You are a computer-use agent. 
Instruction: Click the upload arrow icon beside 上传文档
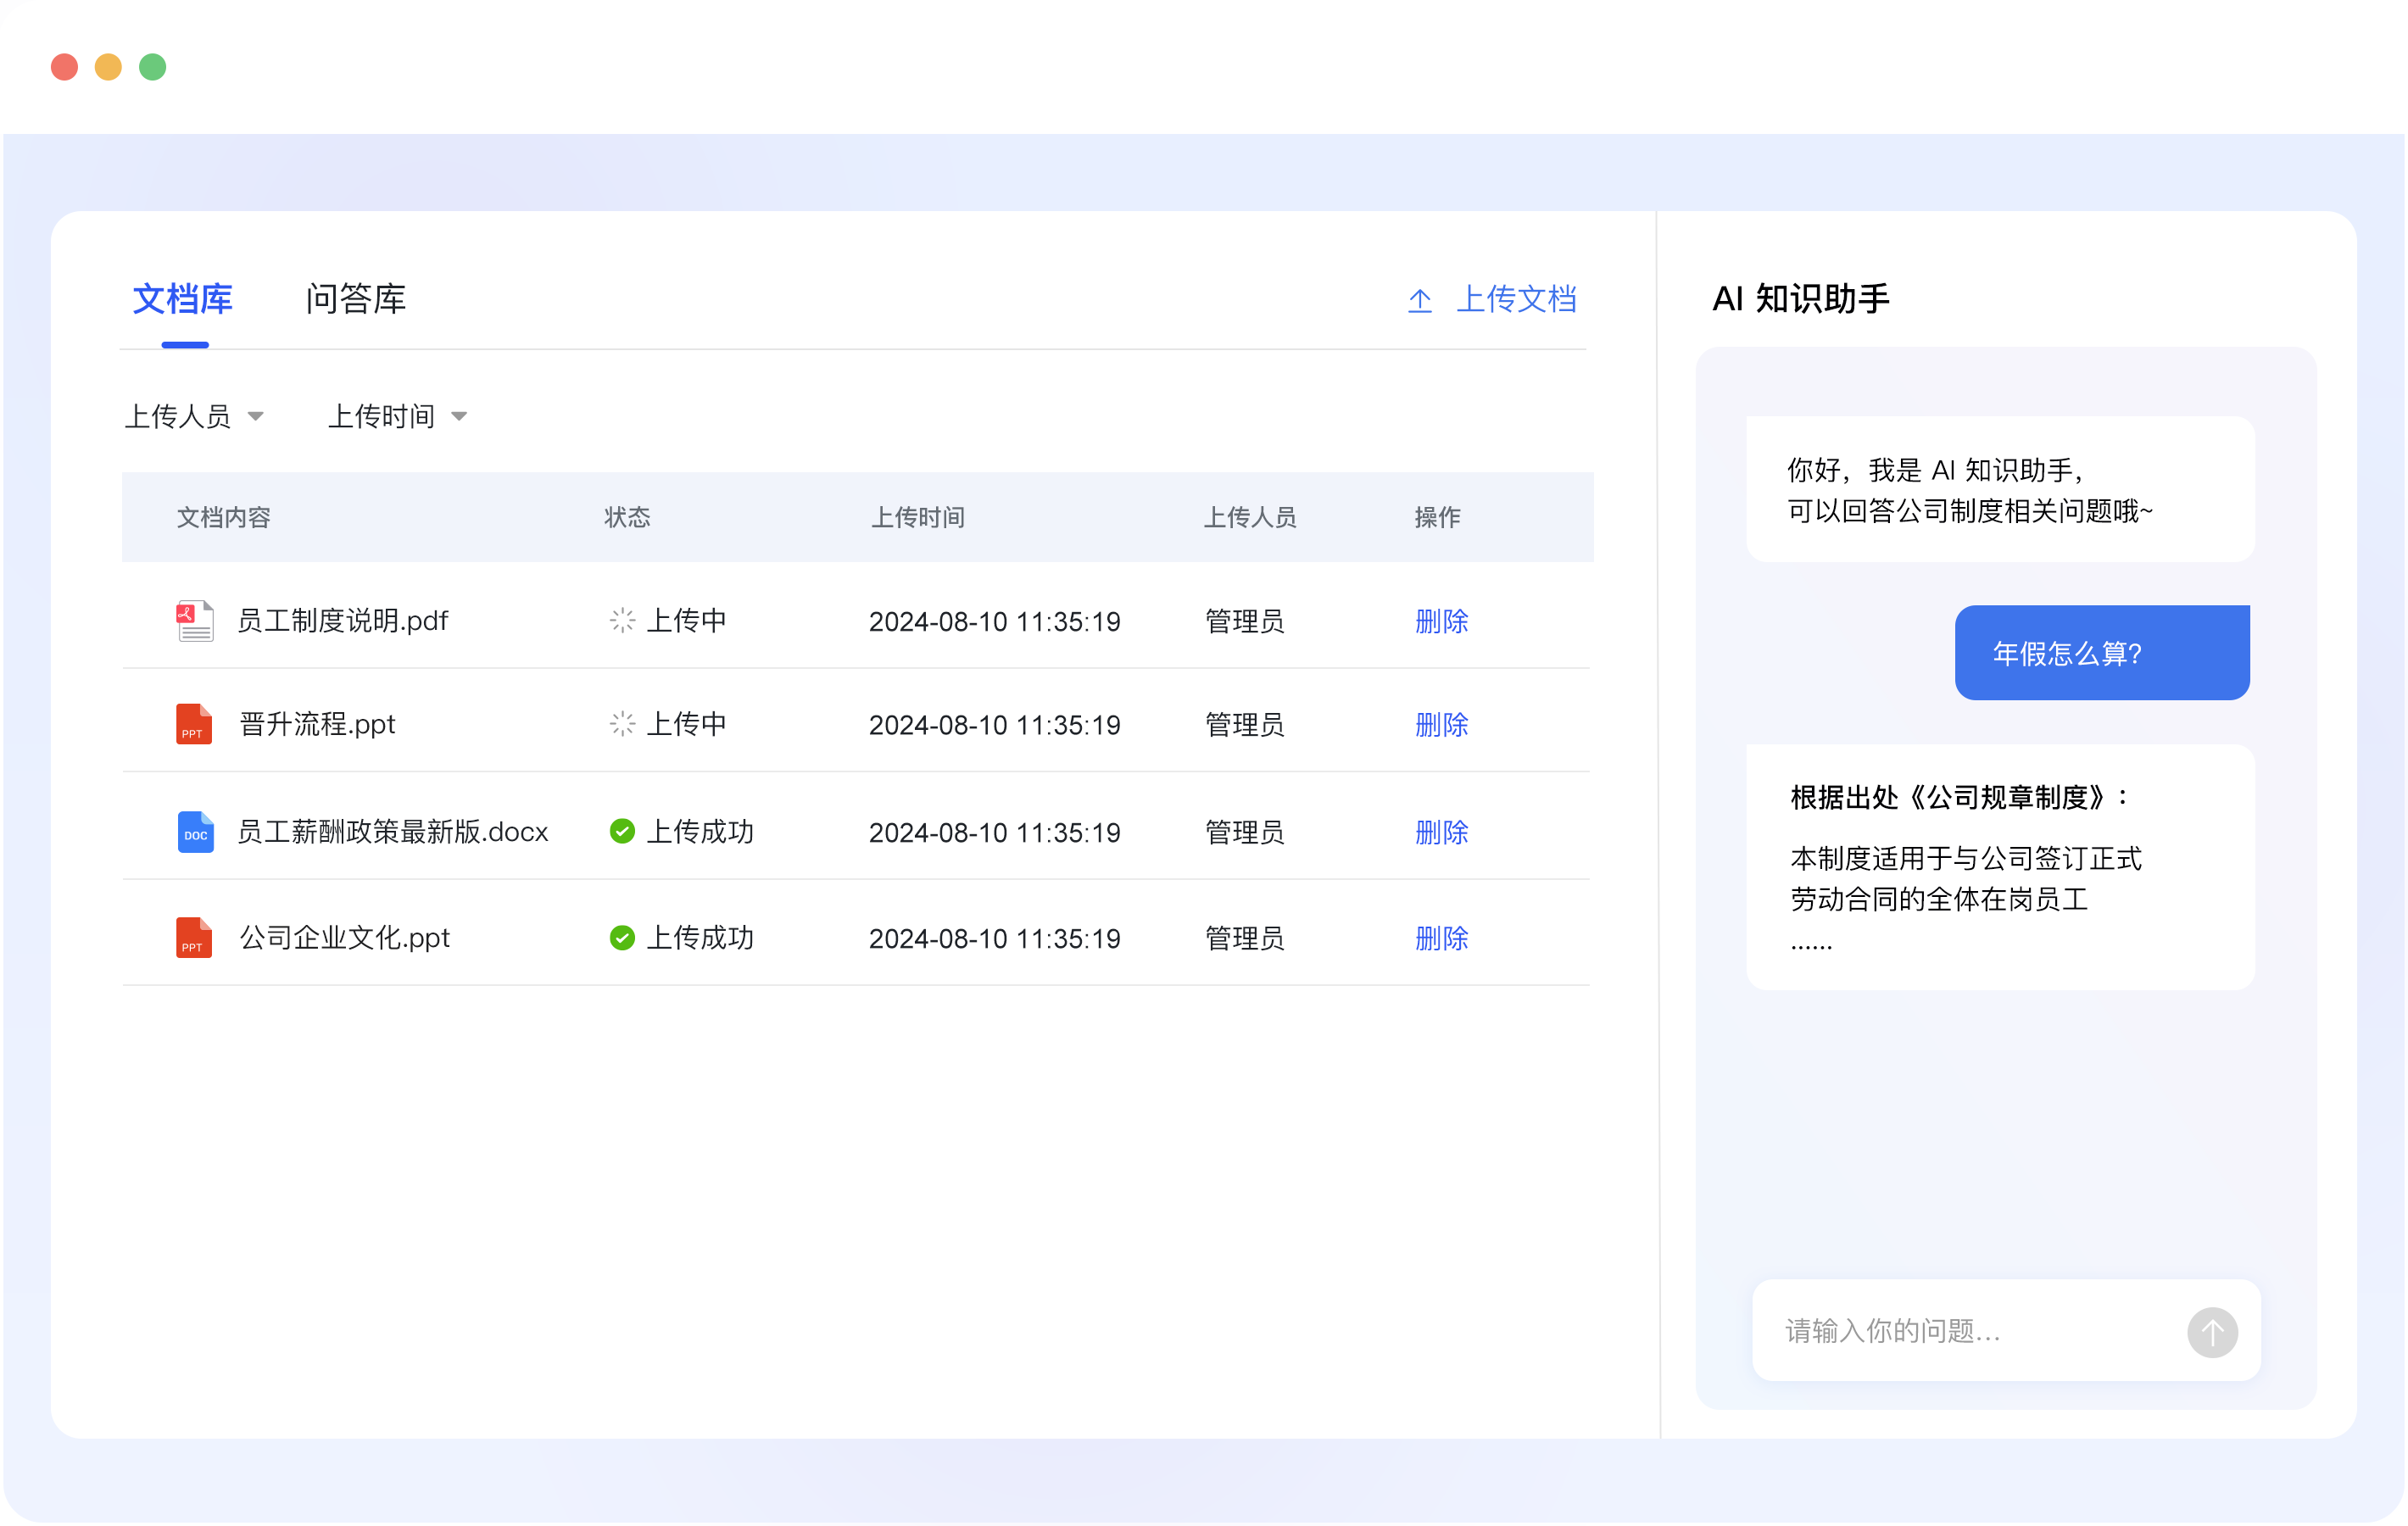point(1420,299)
